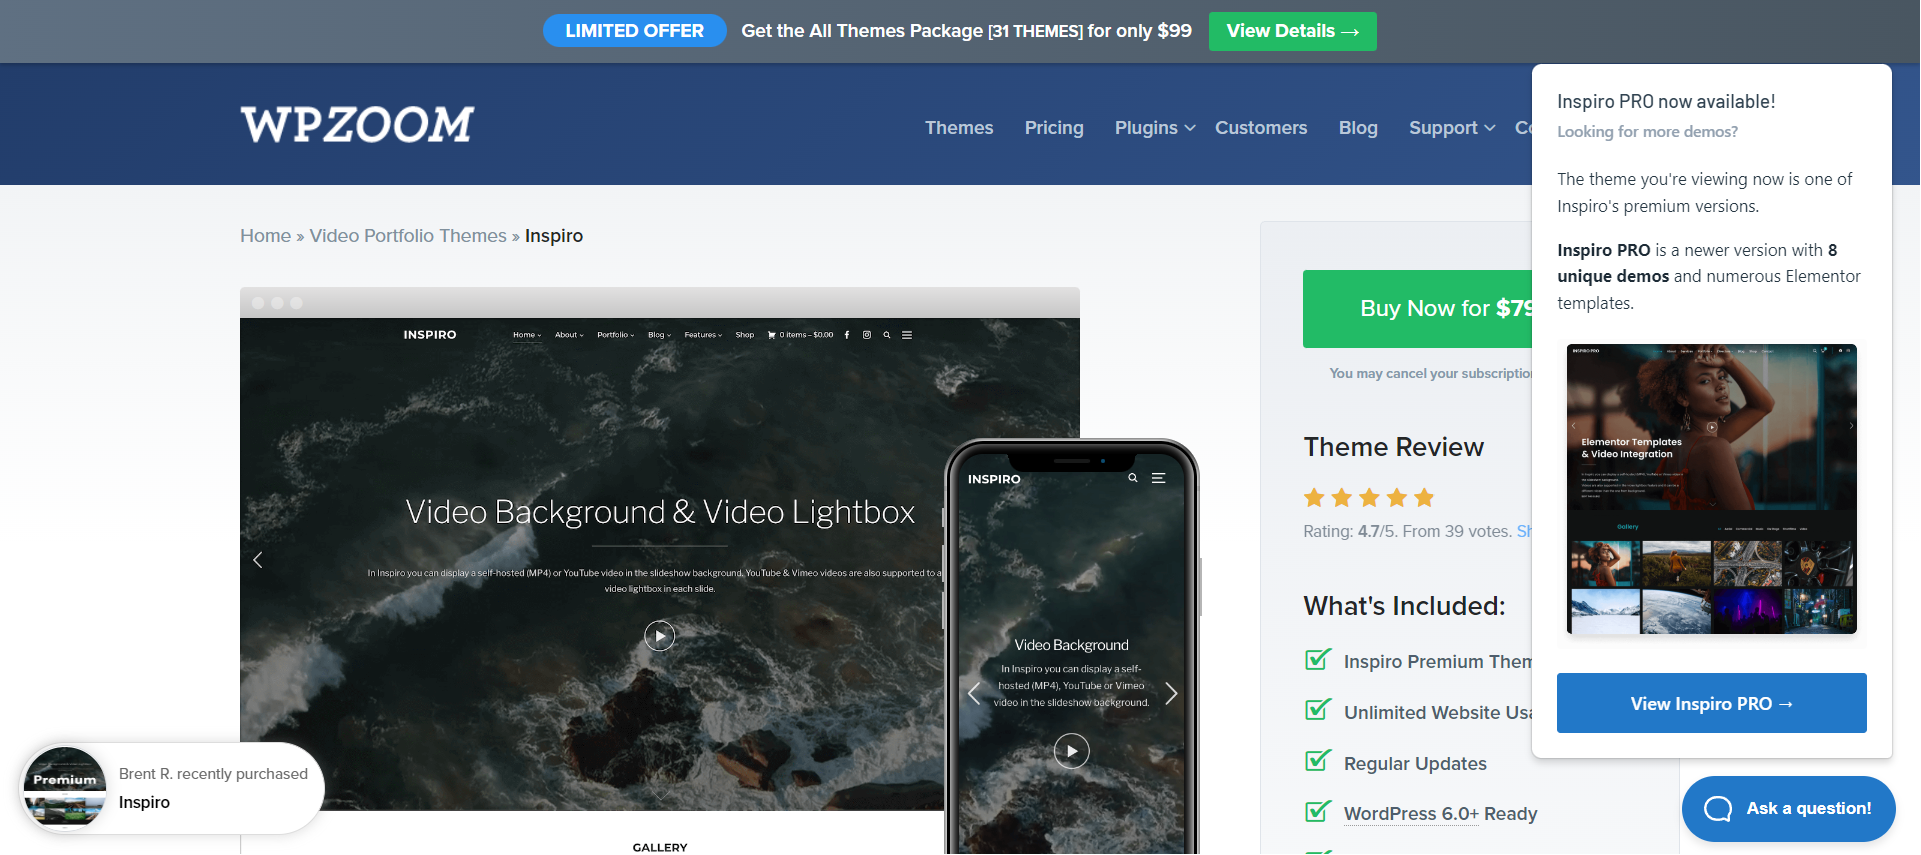Click the search icon in phone preview
The width and height of the screenshot is (1921, 855).
click(x=1133, y=479)
